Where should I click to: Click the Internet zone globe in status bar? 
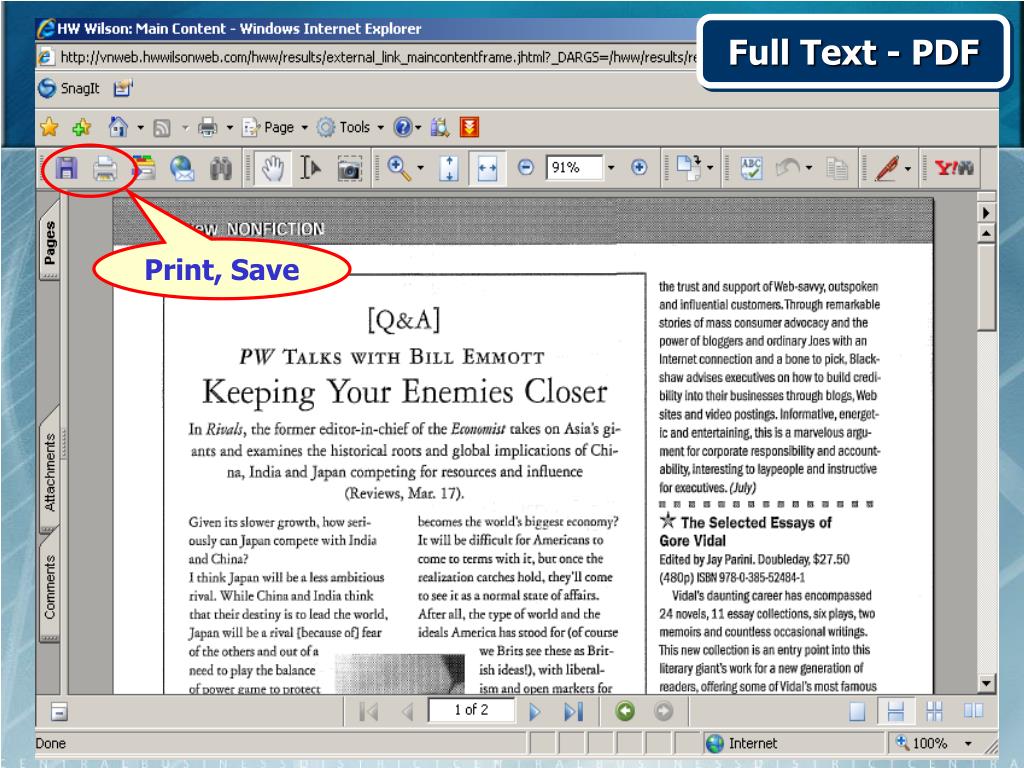pyautogui.click(x=715, y=743)
